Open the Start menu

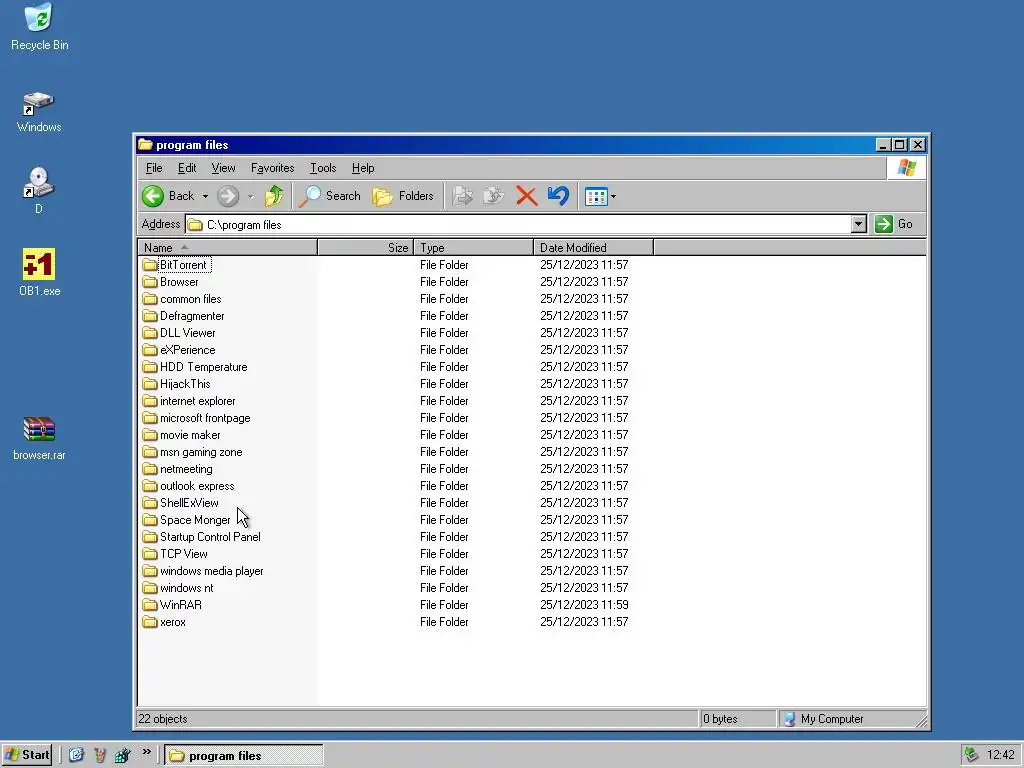pyautogui.click(x=27, y=755)
